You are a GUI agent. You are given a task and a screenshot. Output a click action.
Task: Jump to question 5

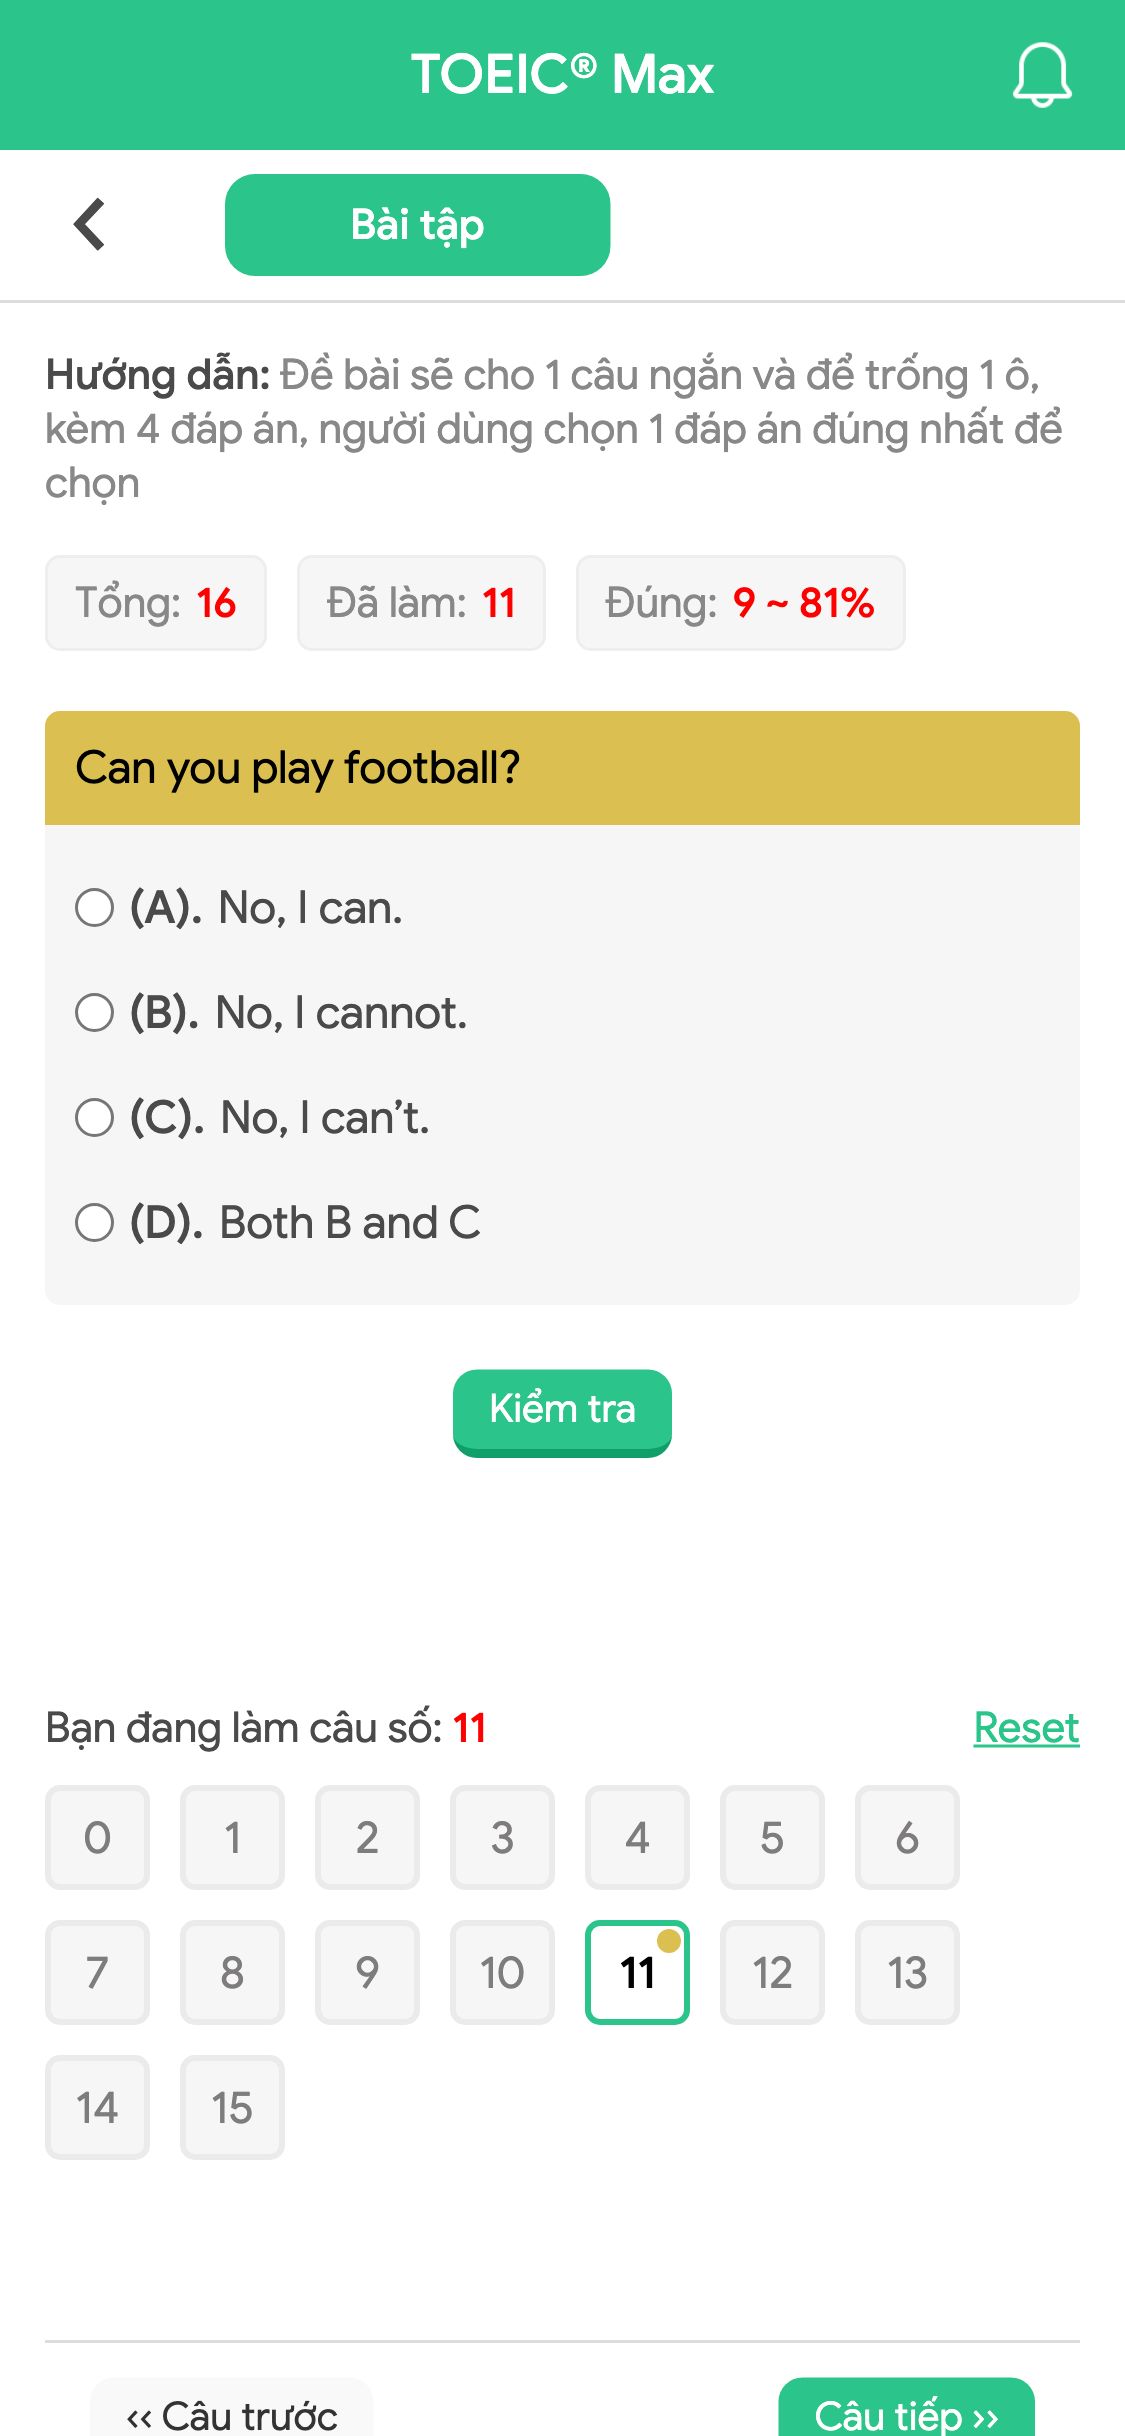coord(772,1838)
